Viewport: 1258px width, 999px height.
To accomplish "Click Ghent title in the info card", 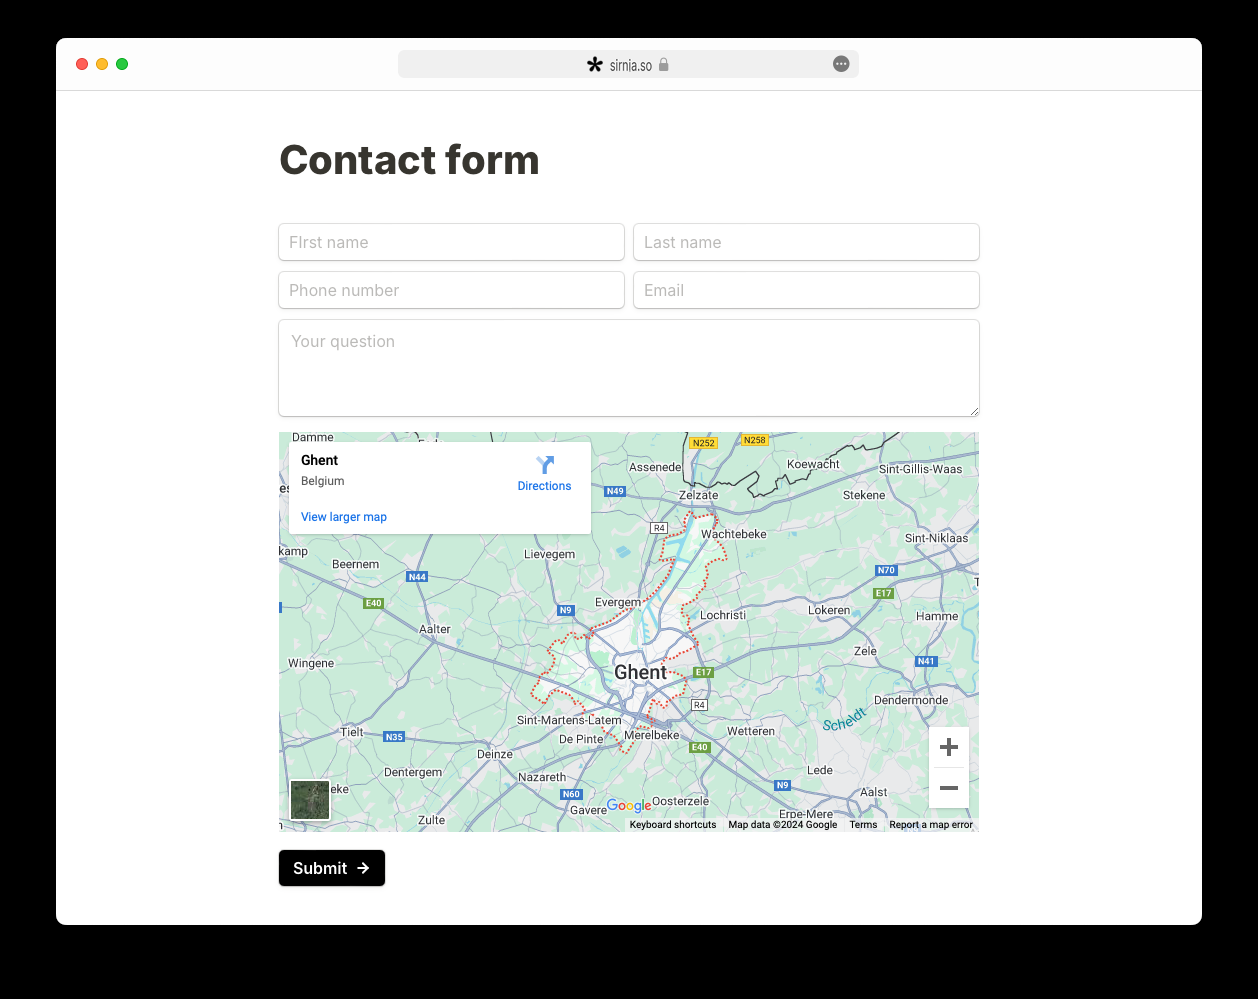I will pyautogui.click(x=320, y=460).
